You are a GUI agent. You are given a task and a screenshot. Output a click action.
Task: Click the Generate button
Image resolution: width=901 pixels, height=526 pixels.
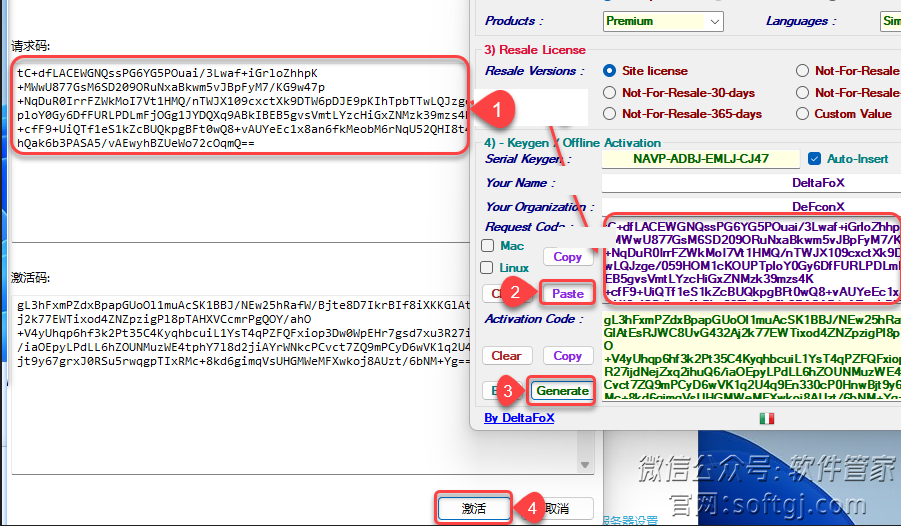563,391
